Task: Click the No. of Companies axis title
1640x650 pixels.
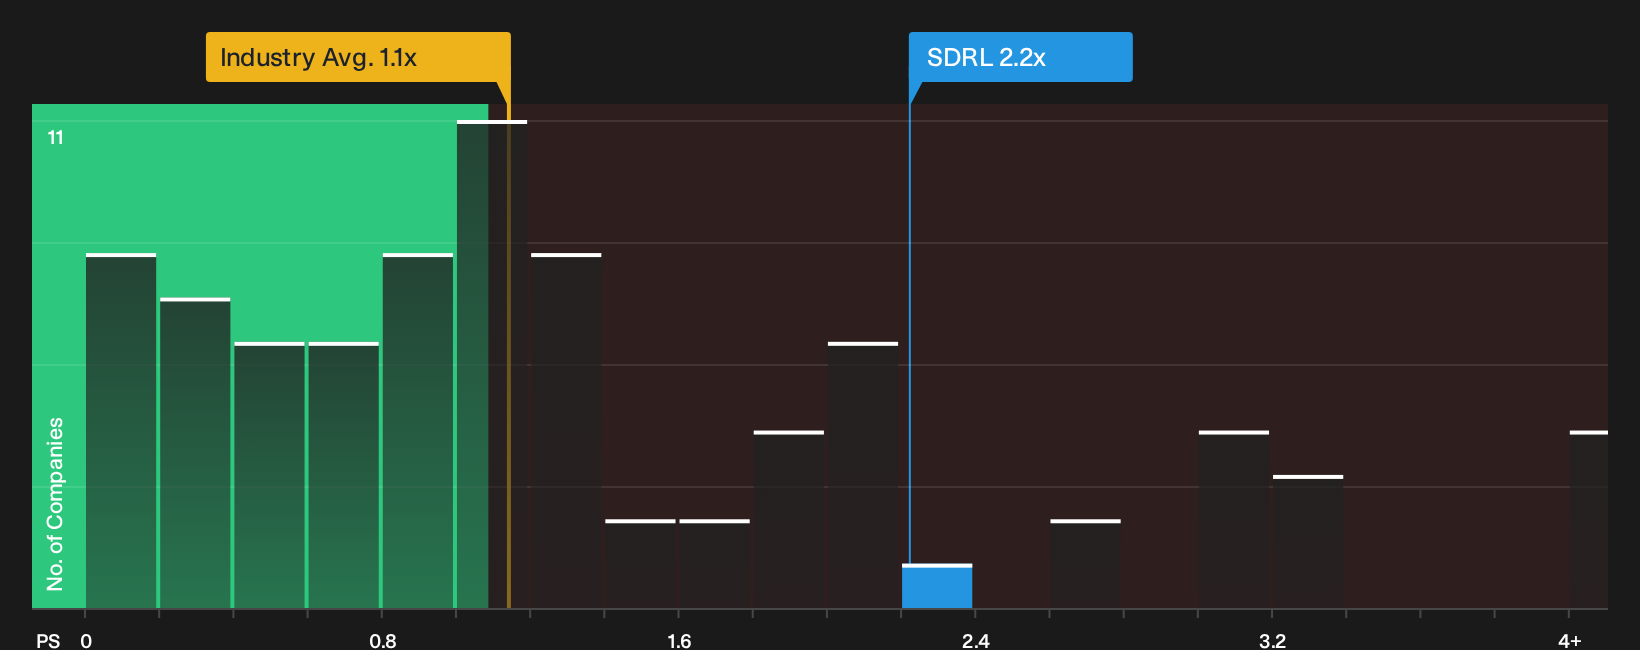Action: click(x=55, y=504)
